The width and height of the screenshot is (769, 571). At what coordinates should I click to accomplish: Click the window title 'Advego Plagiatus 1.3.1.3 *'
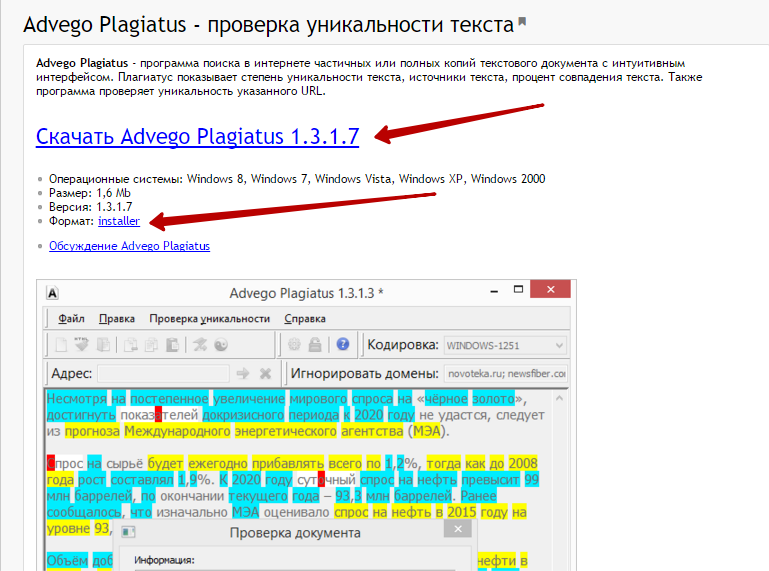pyautogui.click(x=307, y=293)
